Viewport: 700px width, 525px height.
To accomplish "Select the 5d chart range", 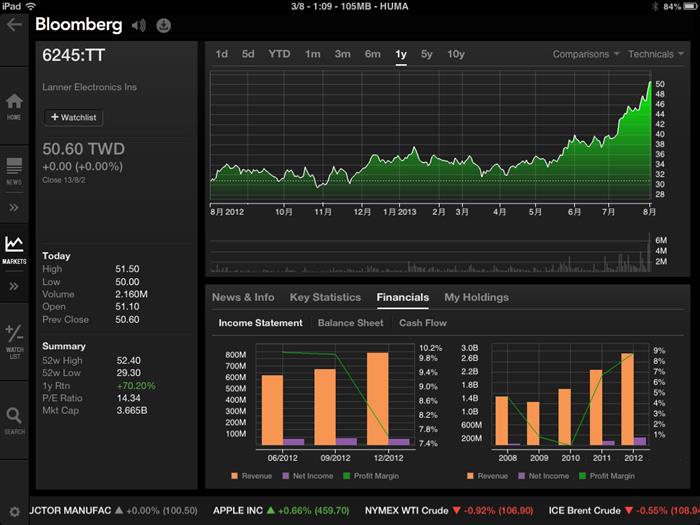I will tap(248, 54).
